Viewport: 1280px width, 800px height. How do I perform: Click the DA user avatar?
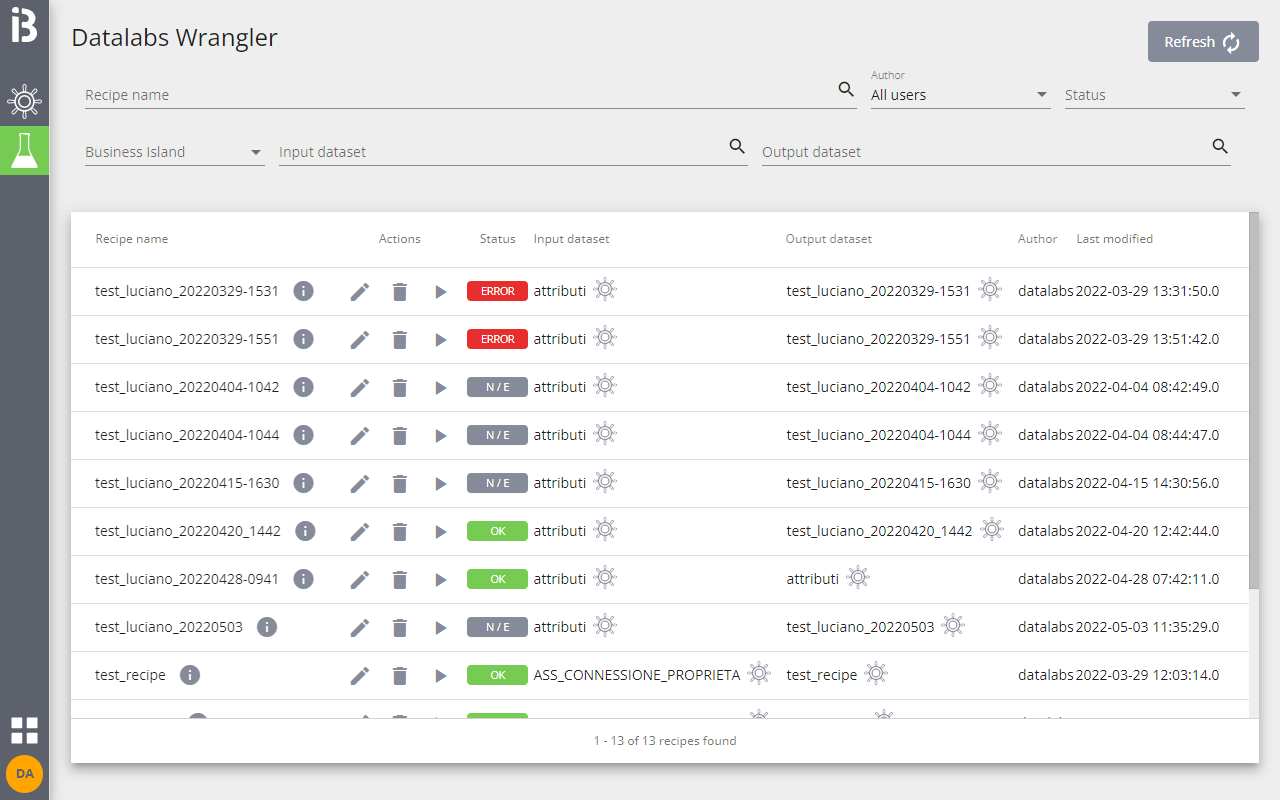coord(24,774)
